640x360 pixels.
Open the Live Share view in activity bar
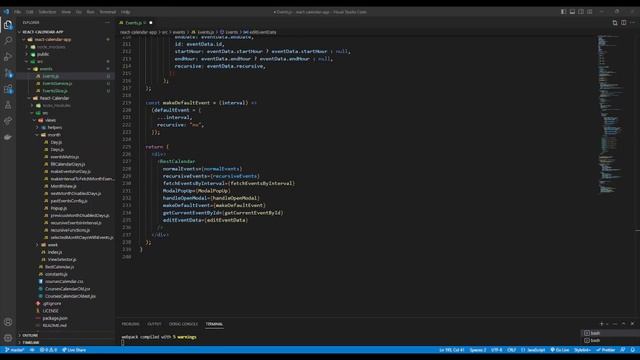click(x=8, y=121)
